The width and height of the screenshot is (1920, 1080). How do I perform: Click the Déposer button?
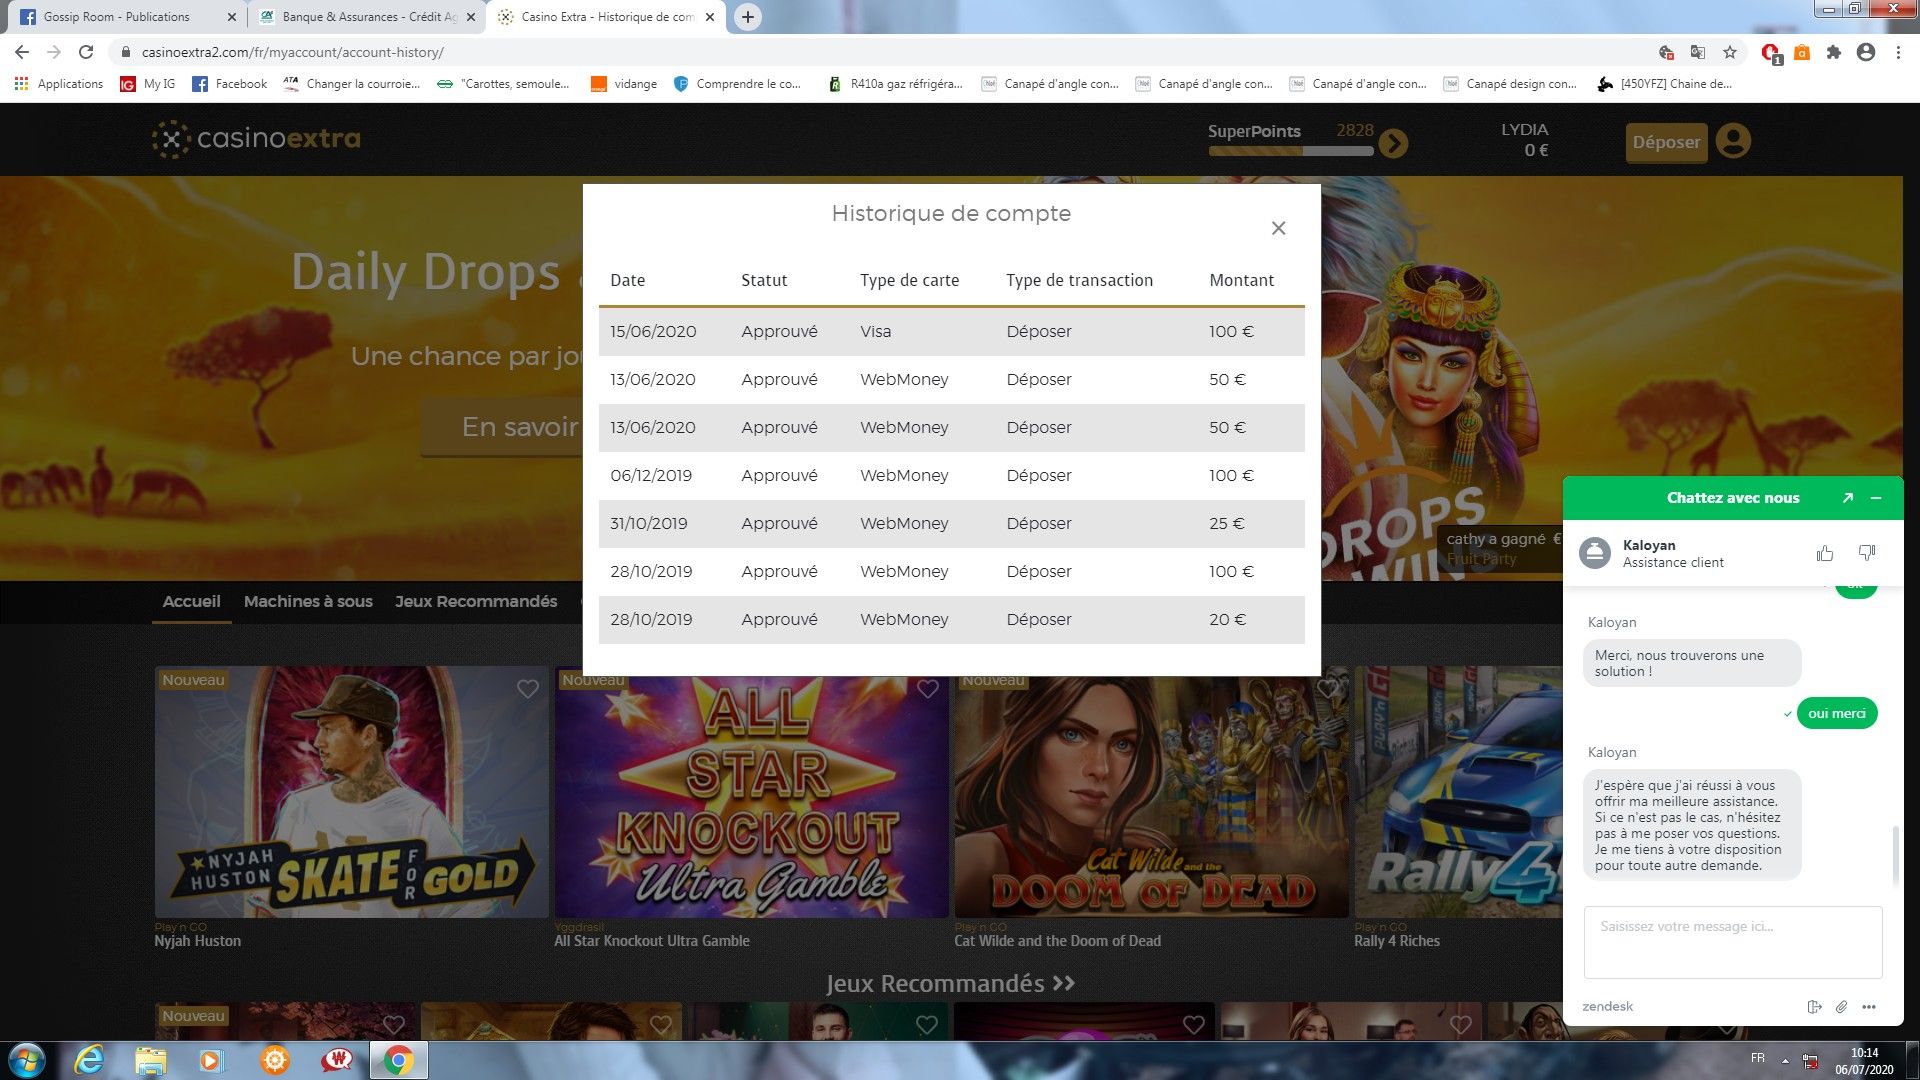[1666, 142]
